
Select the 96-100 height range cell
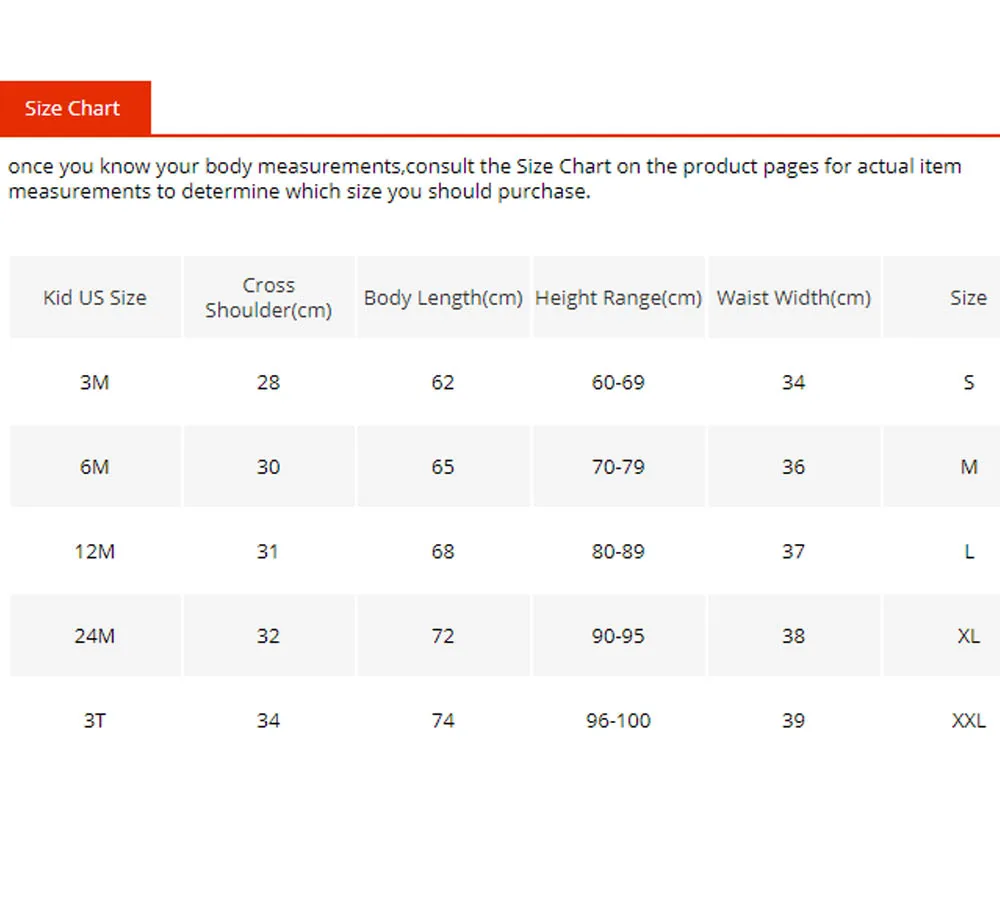[x=618, y=720]
